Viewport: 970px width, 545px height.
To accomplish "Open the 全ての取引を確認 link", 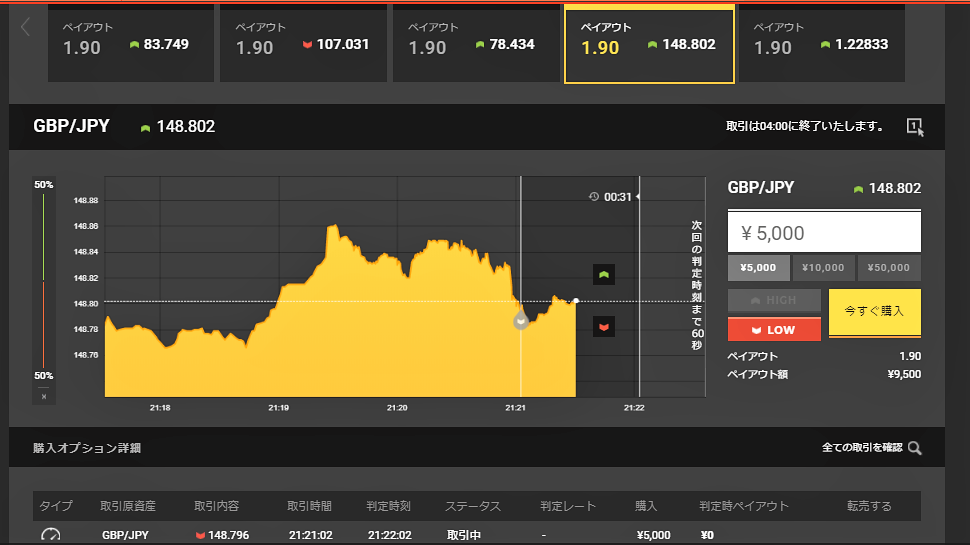I will [x=861, y=448].
